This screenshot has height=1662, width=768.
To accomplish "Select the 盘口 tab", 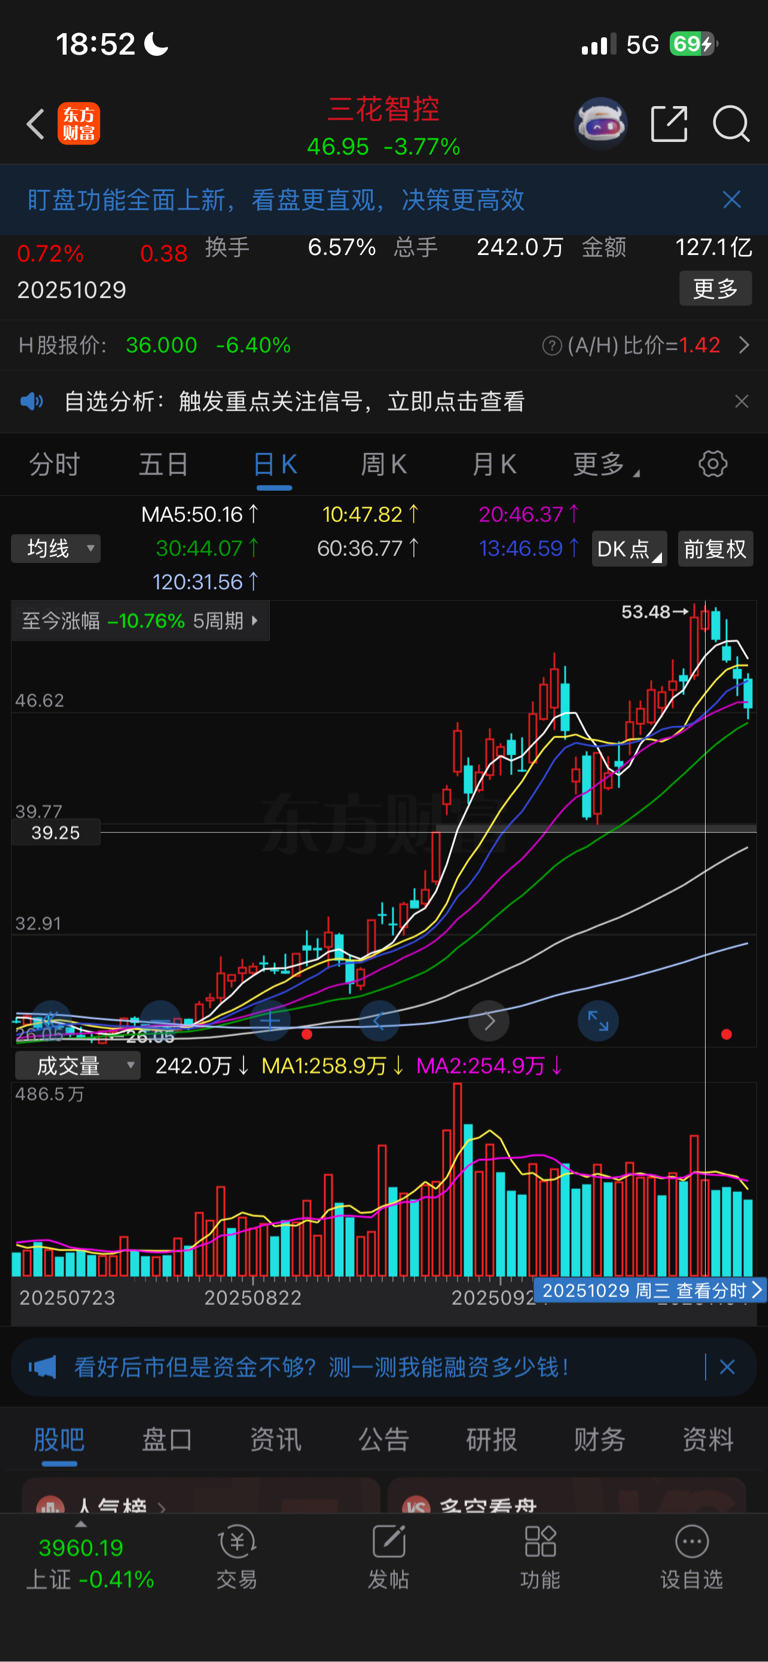I will pyautogui.click(x=167, y=1439).
